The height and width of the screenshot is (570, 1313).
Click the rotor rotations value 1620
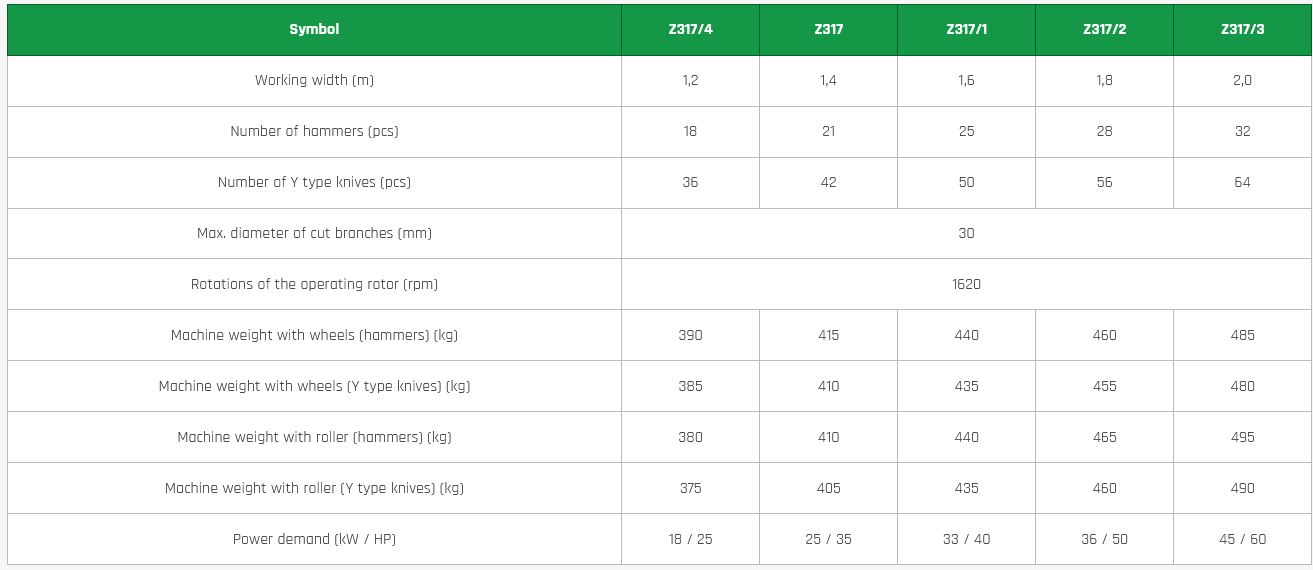pos(966,284)
